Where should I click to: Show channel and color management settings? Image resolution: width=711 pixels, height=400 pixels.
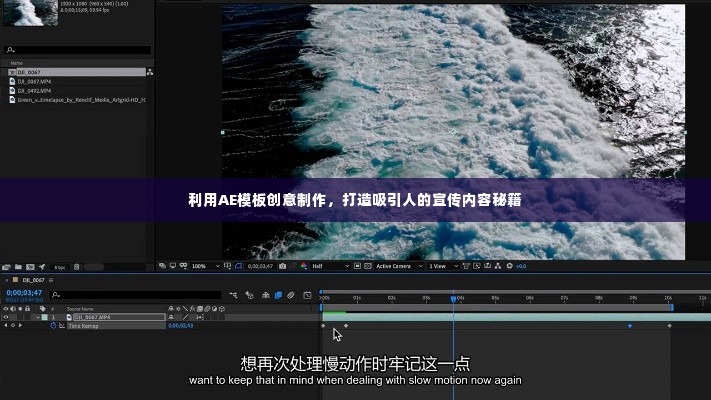(304, 266)
